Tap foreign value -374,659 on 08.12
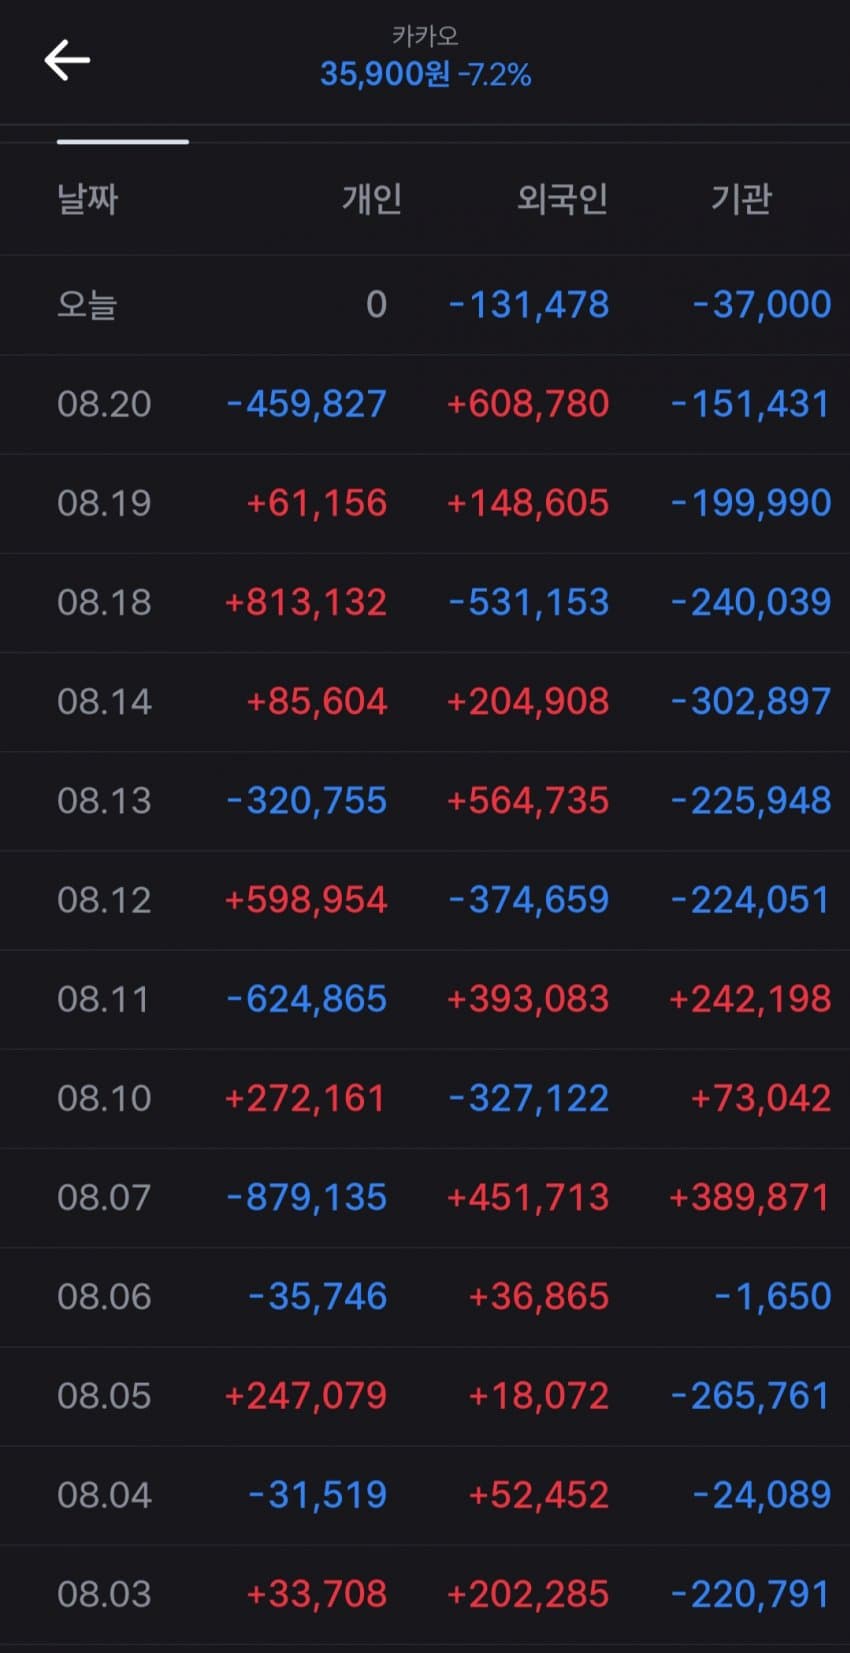This screenshot has height=1653, width=850. (x=529, y=900)
